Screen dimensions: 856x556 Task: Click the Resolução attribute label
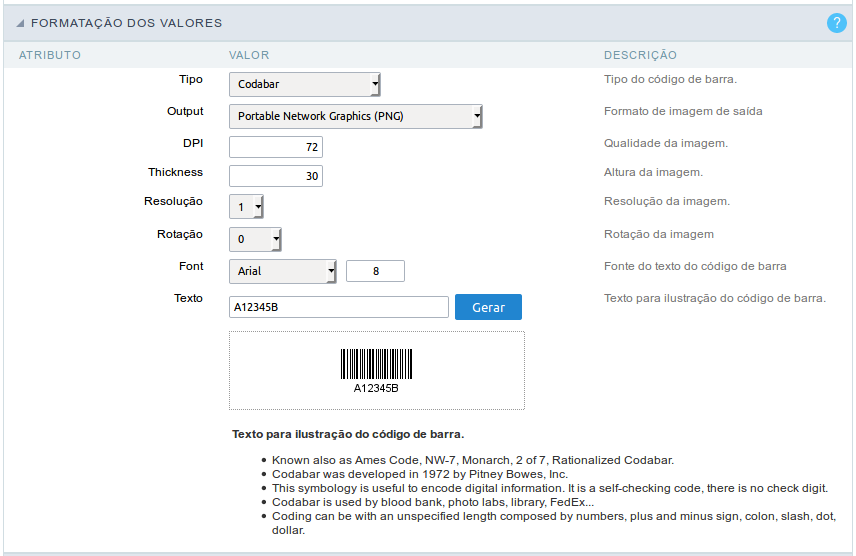pyautogui.click(x=173, y=202)
